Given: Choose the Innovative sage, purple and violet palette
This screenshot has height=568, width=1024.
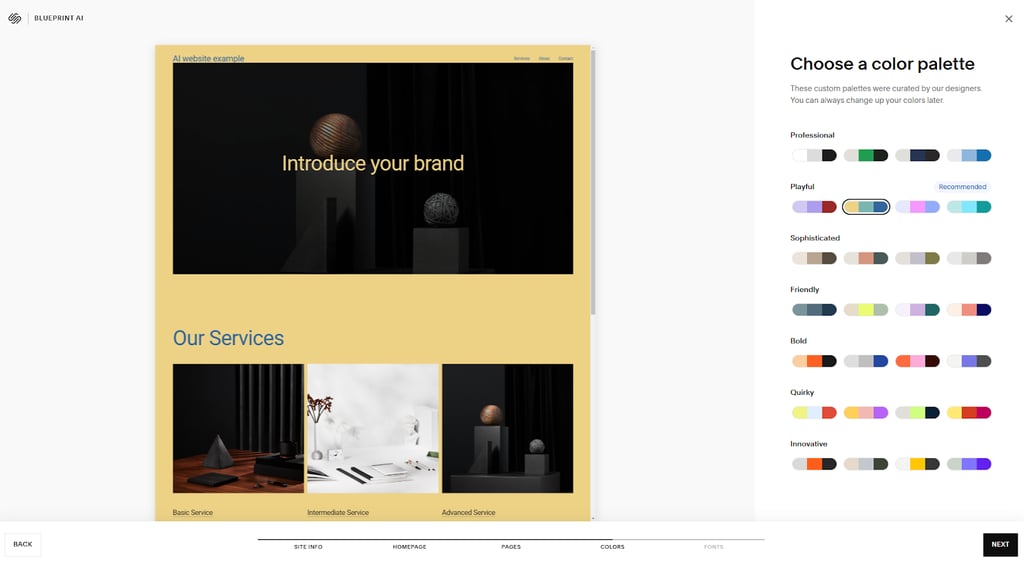Looking at the screenshot, I should point(968,464).
